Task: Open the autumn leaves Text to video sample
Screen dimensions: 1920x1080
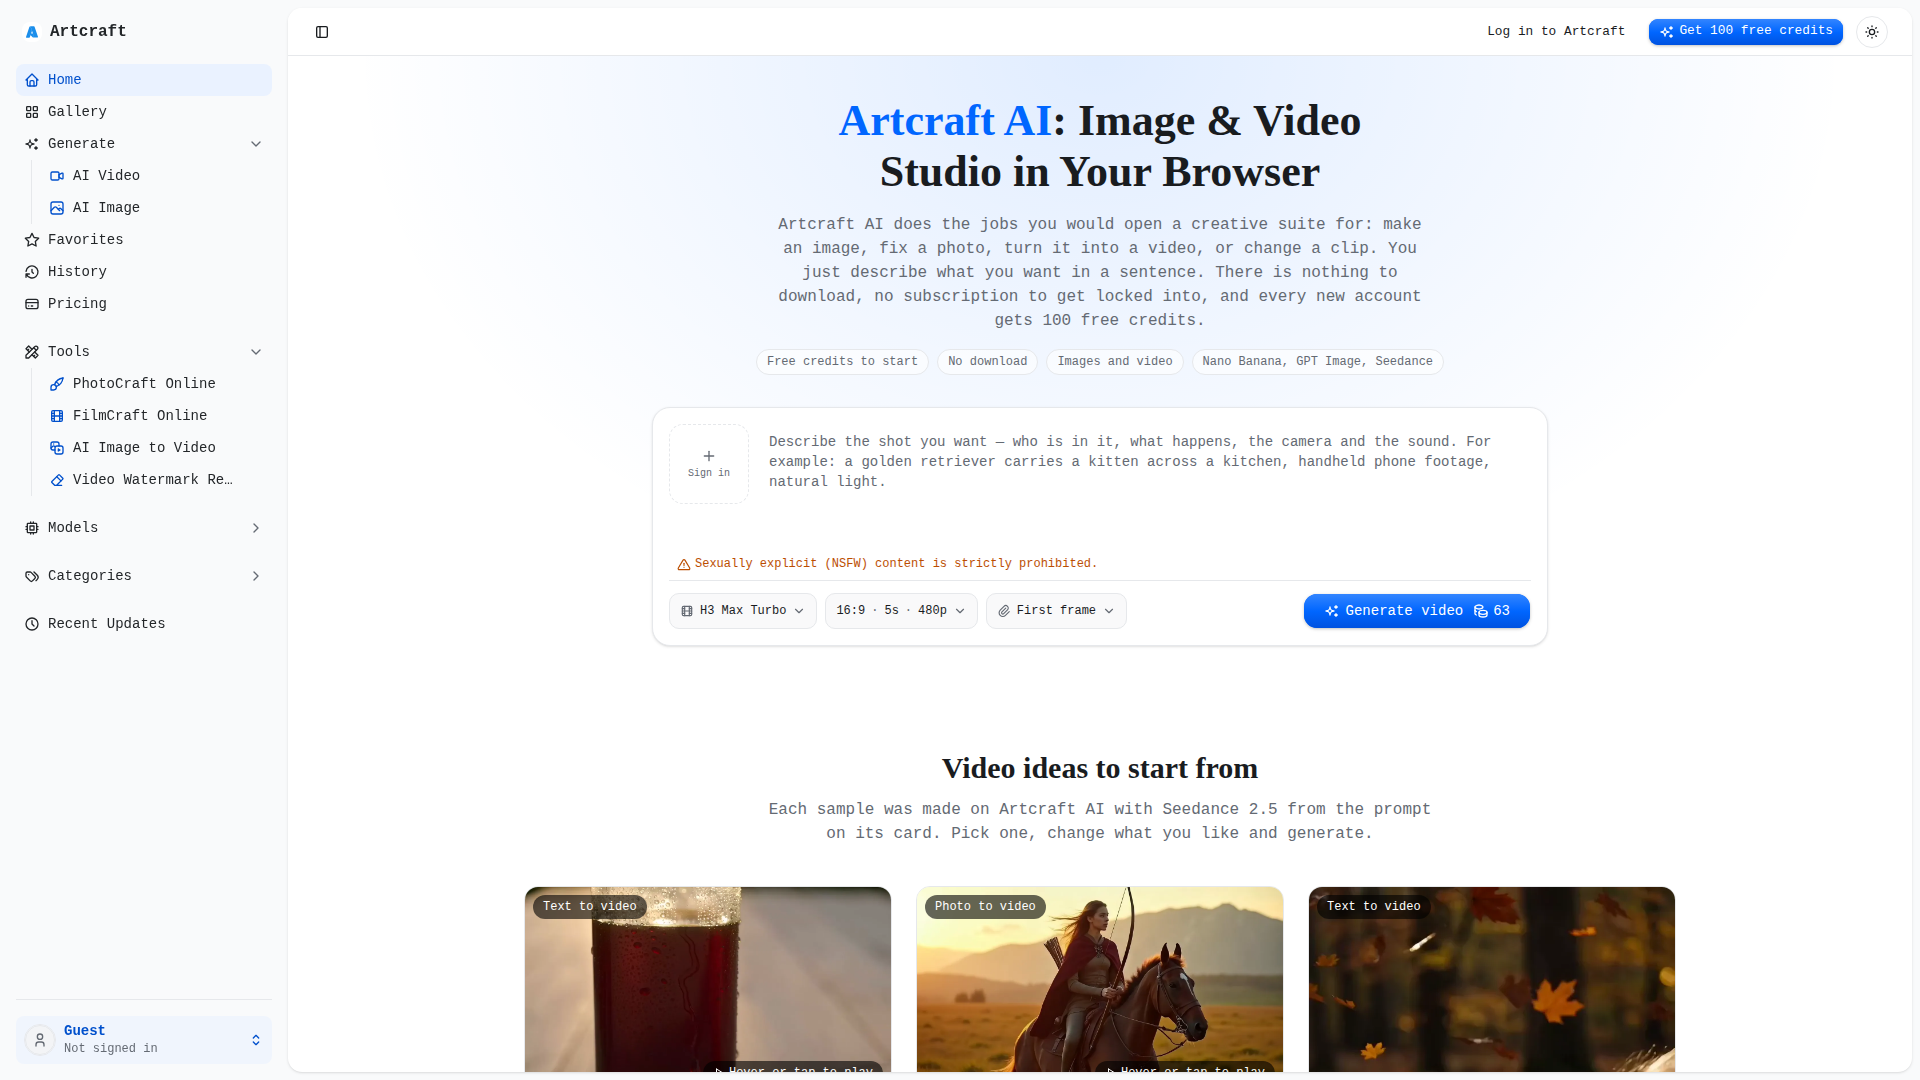Action: 1492,980
